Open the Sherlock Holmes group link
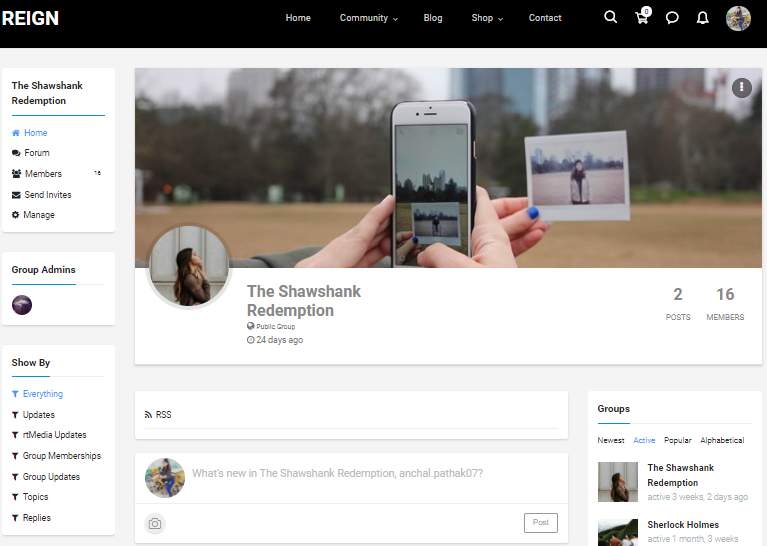Screen dimensions: 767x546 click(x=683, y=524)
